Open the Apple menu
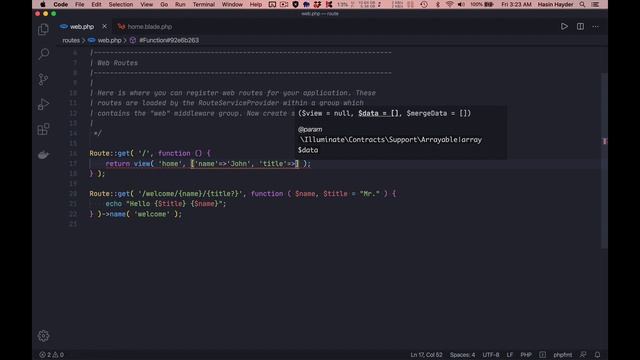The height and width of the screenshot is (360, 640). (x=43, y=4)
